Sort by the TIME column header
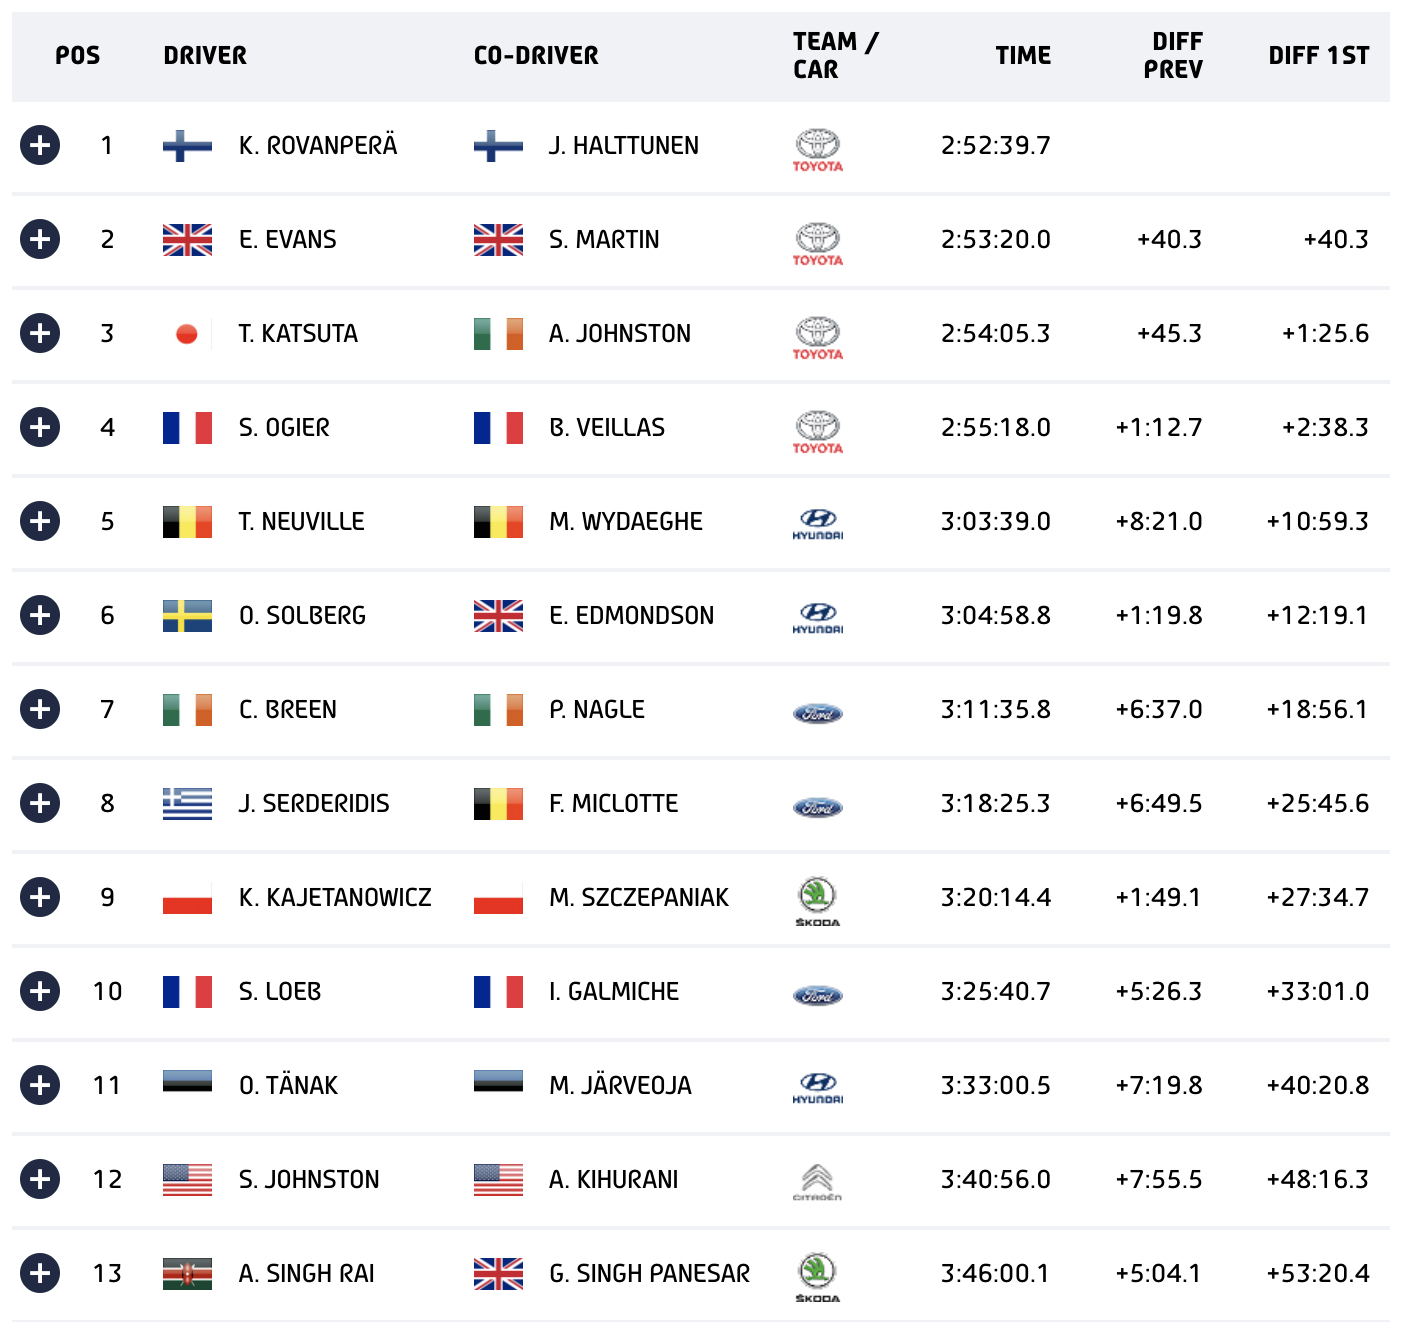The width and height of the screenshot is (1410, 1322). [1022, 56]
